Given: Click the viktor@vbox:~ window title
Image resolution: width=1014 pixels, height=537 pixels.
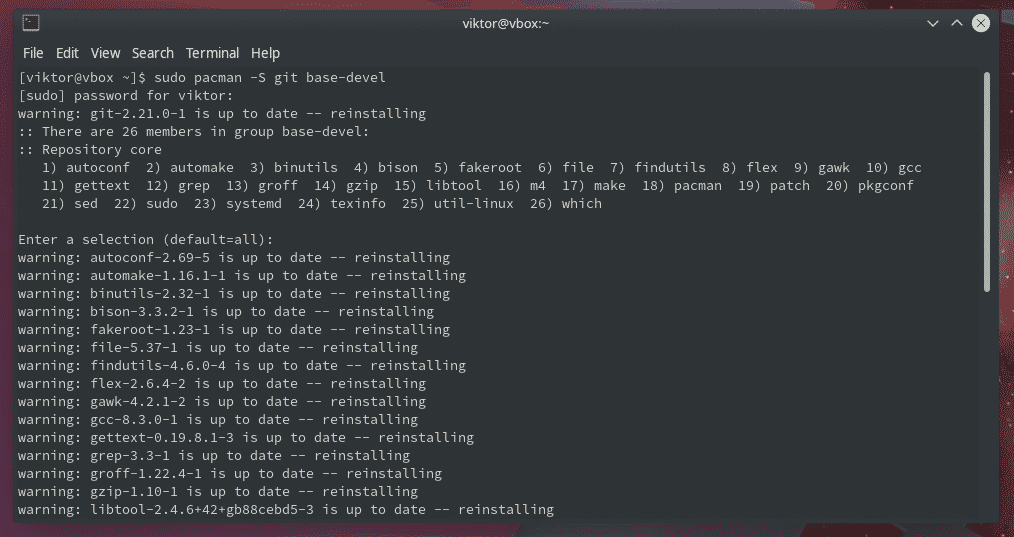Looking at the screenshot, I should (506, 23).
